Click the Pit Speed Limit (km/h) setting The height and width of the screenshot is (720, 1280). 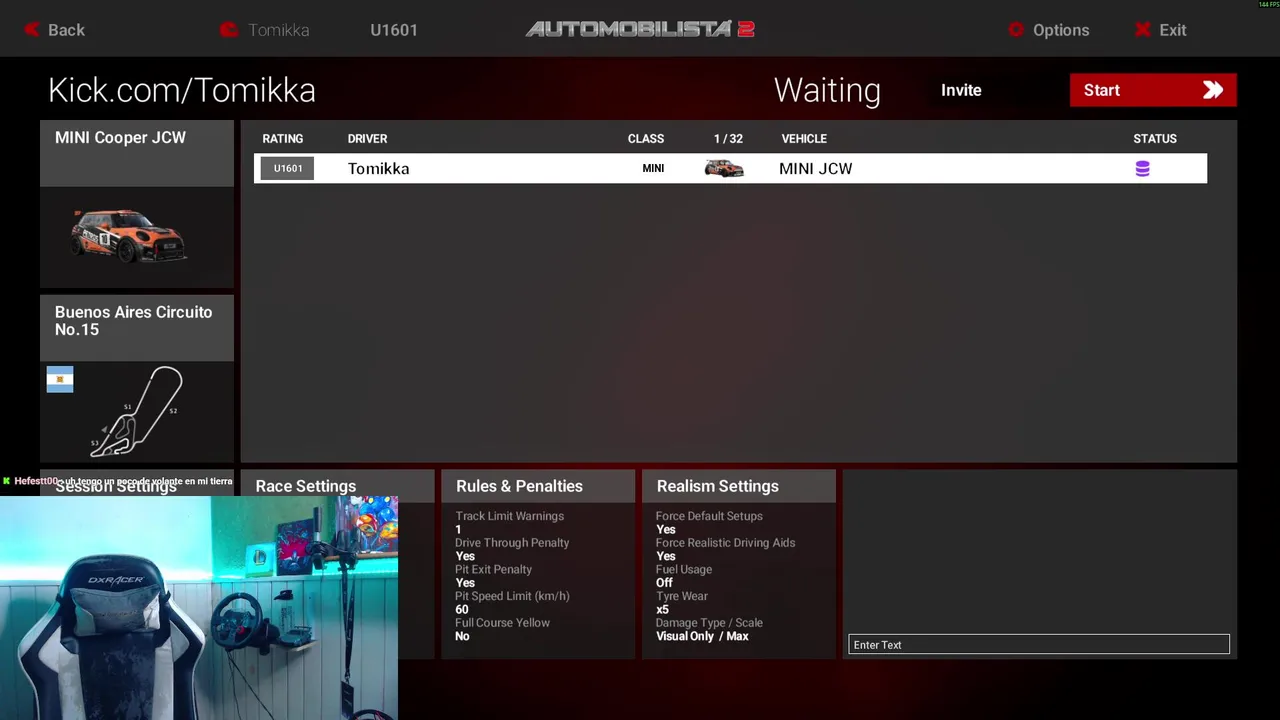512,596
